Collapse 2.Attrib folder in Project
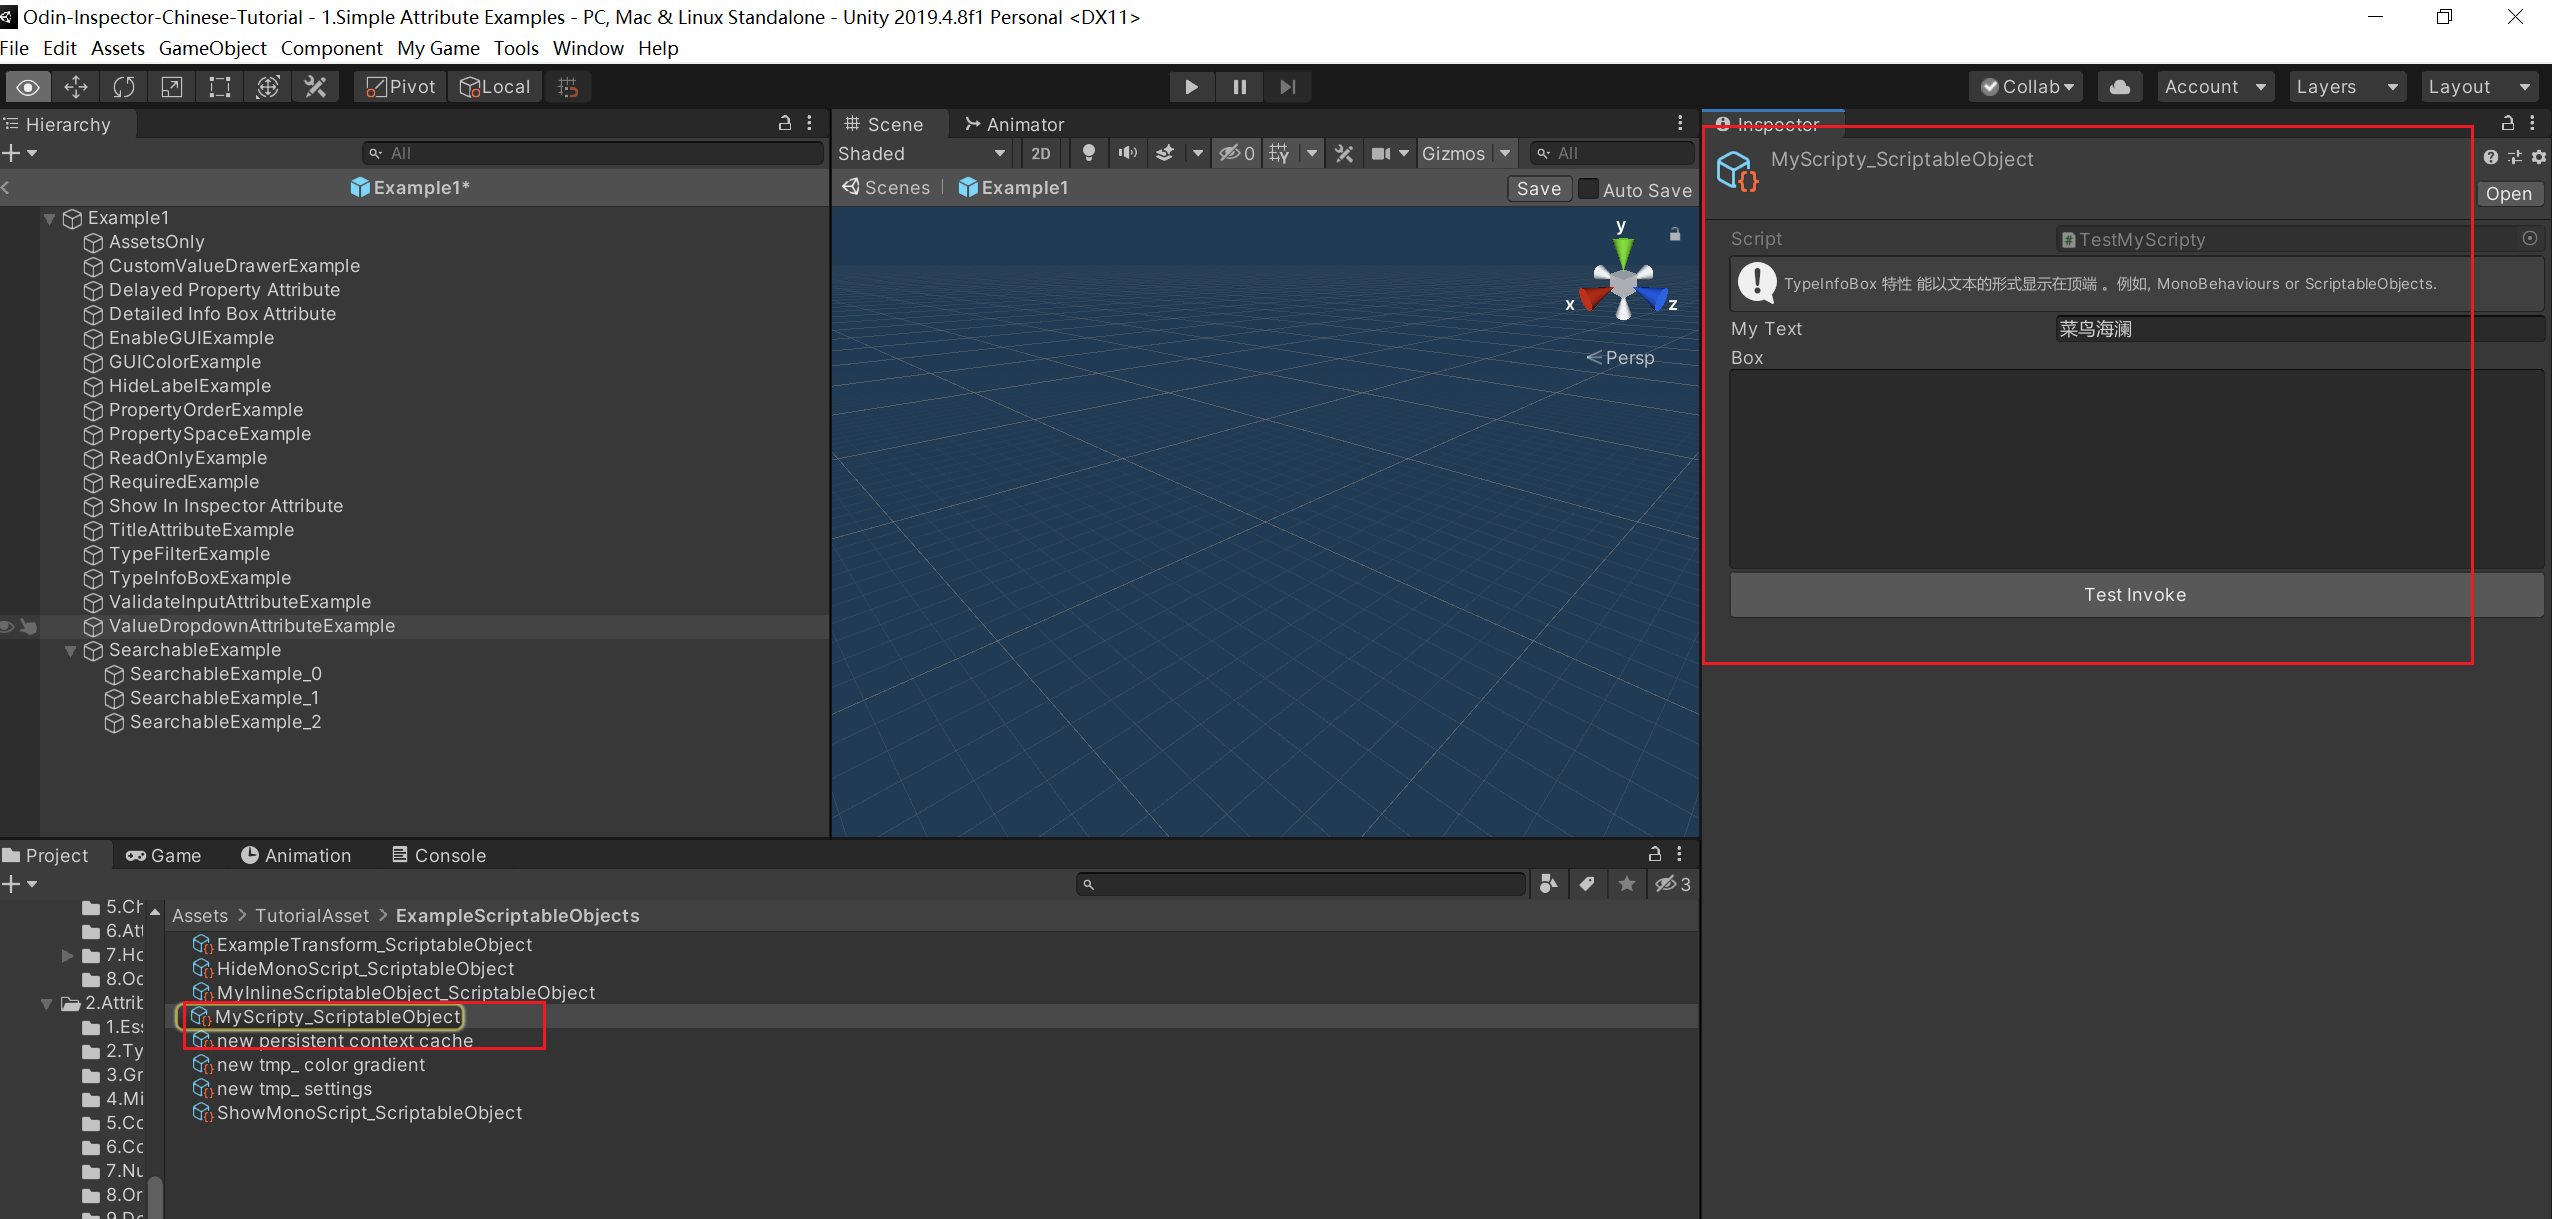This screenshot has width=2552, height=1219. 47,1003
